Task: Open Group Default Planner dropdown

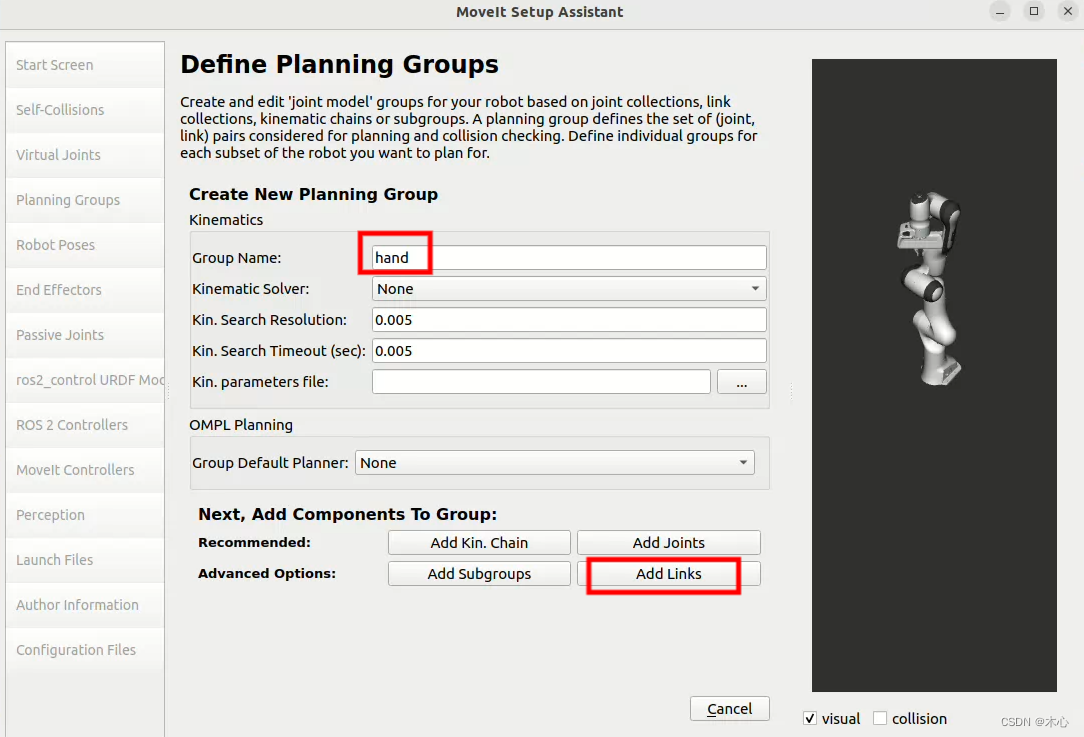Action: [554, 463]
